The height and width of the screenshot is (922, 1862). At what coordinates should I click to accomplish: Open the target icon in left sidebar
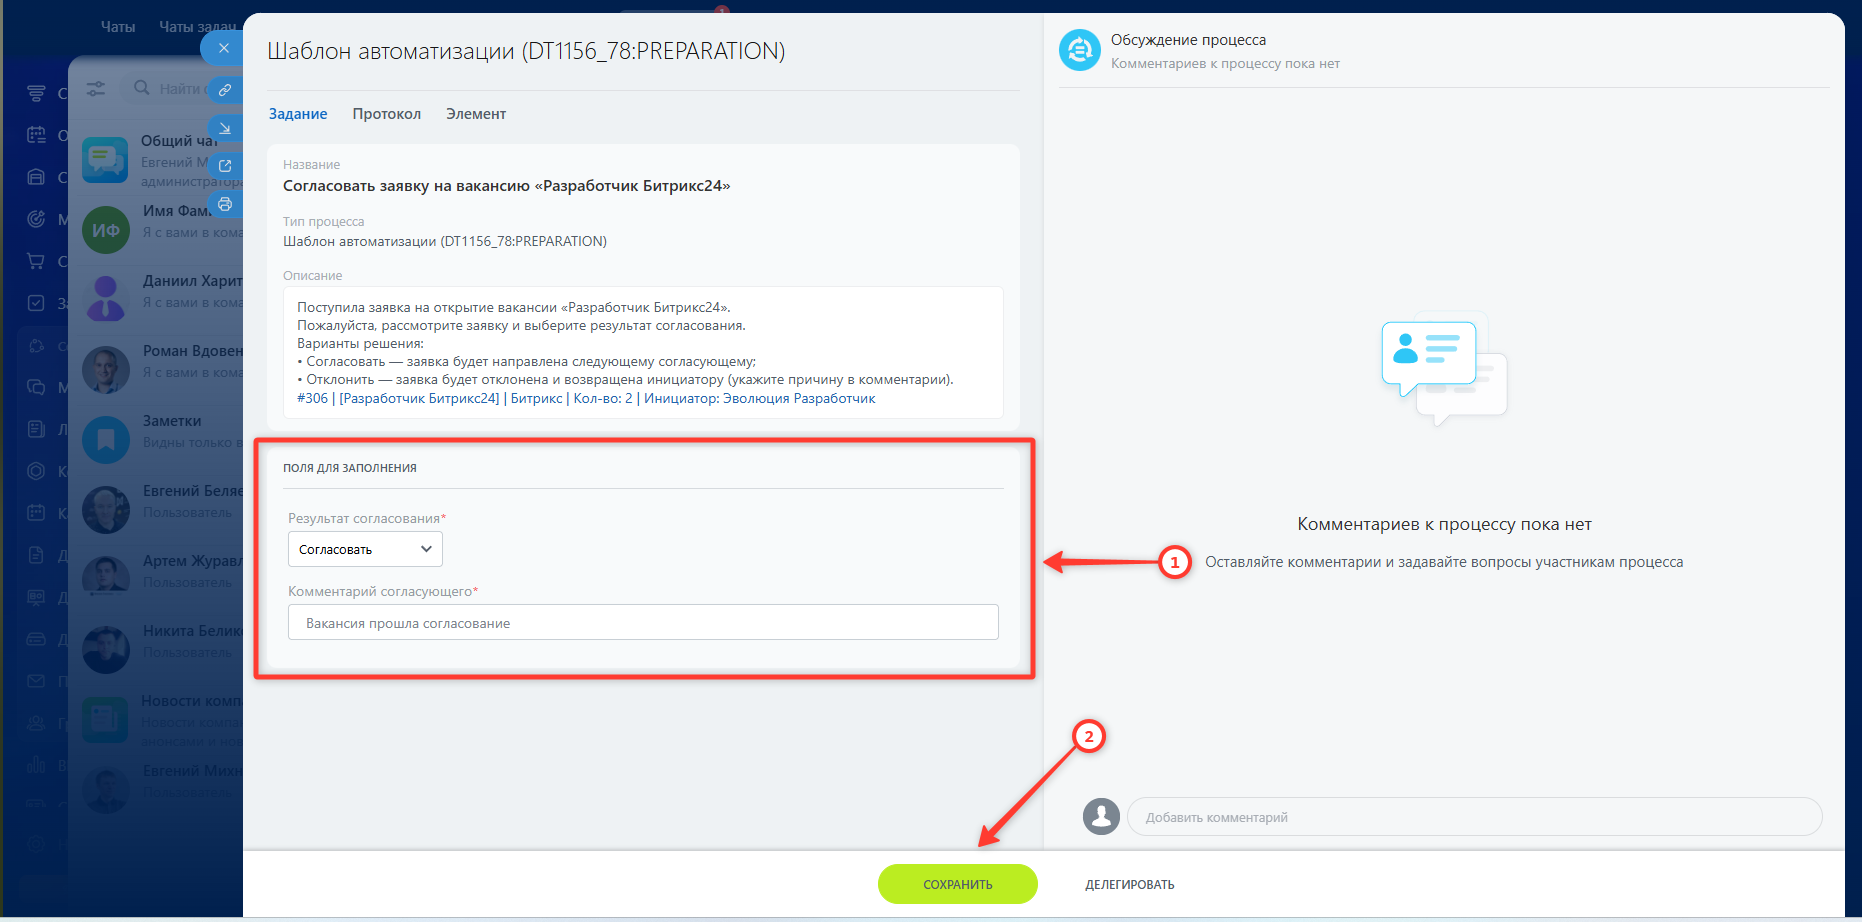click(x=36, y=219)
